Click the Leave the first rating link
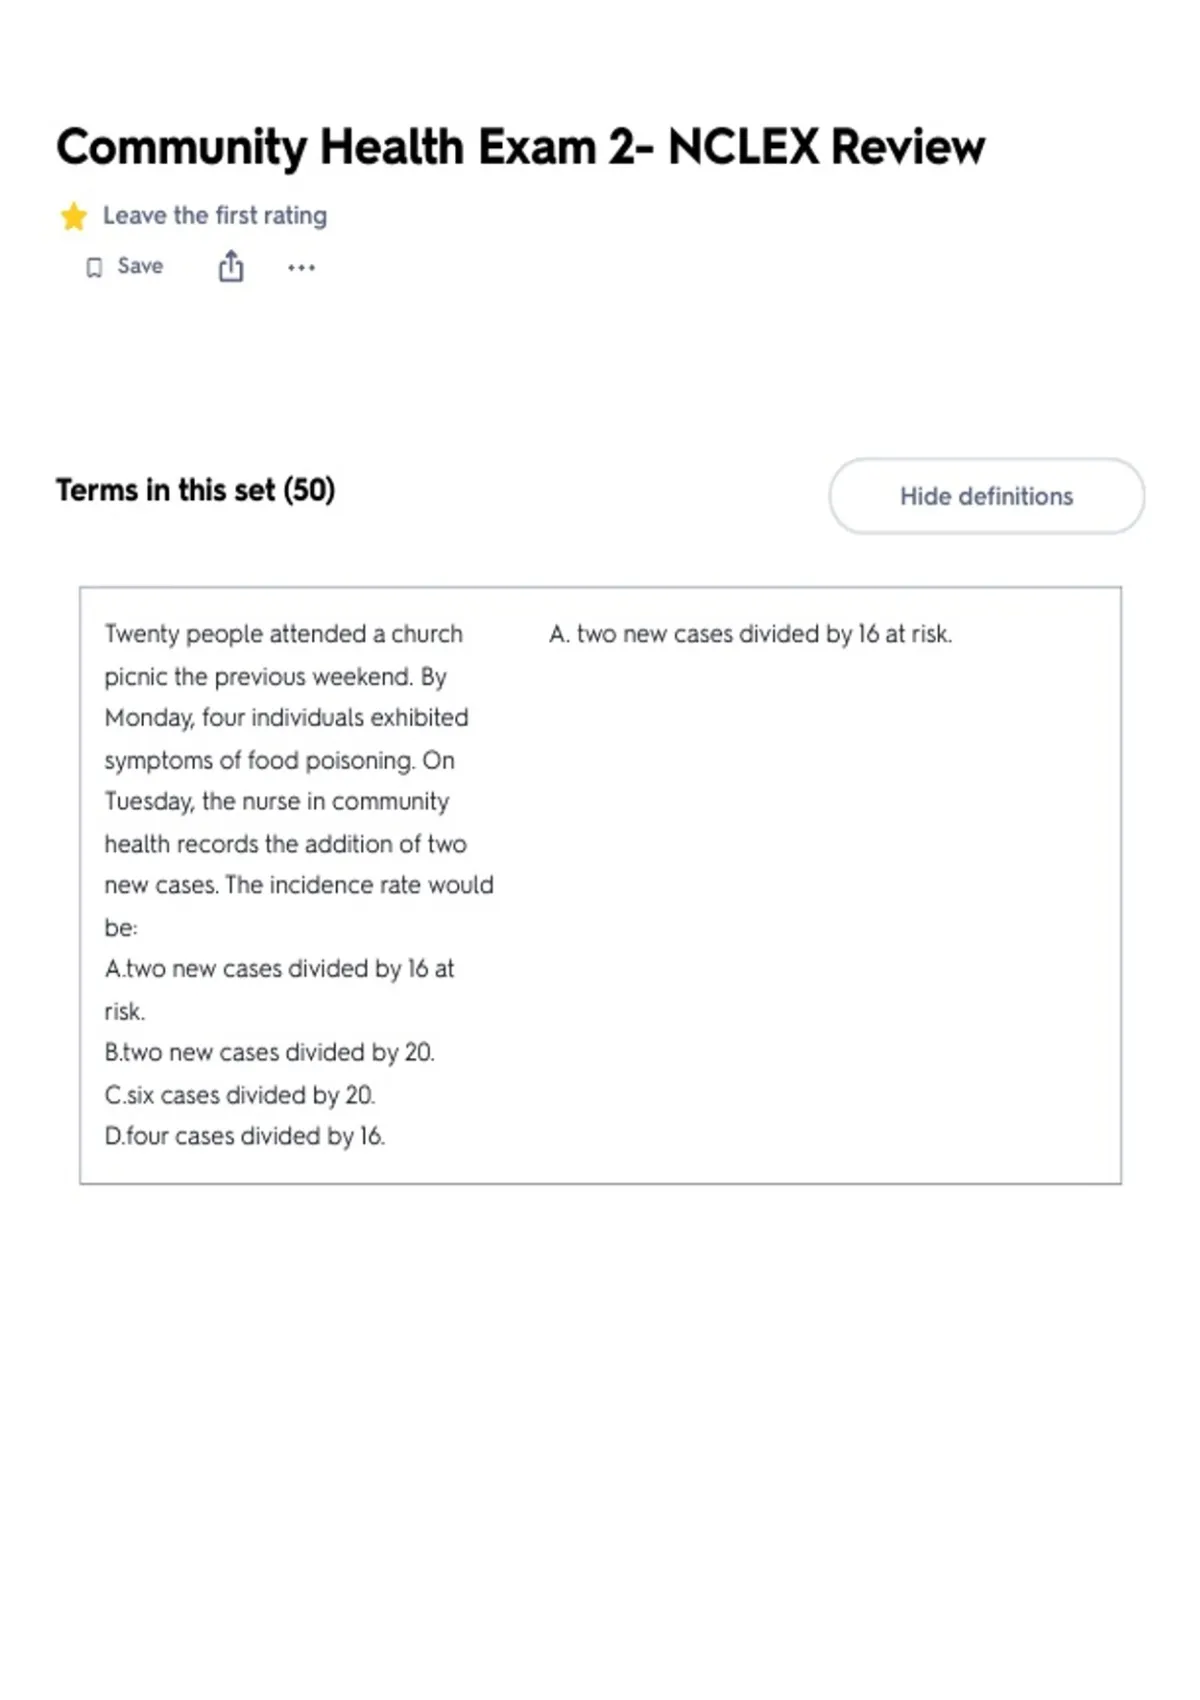 [x=215, y=216]
